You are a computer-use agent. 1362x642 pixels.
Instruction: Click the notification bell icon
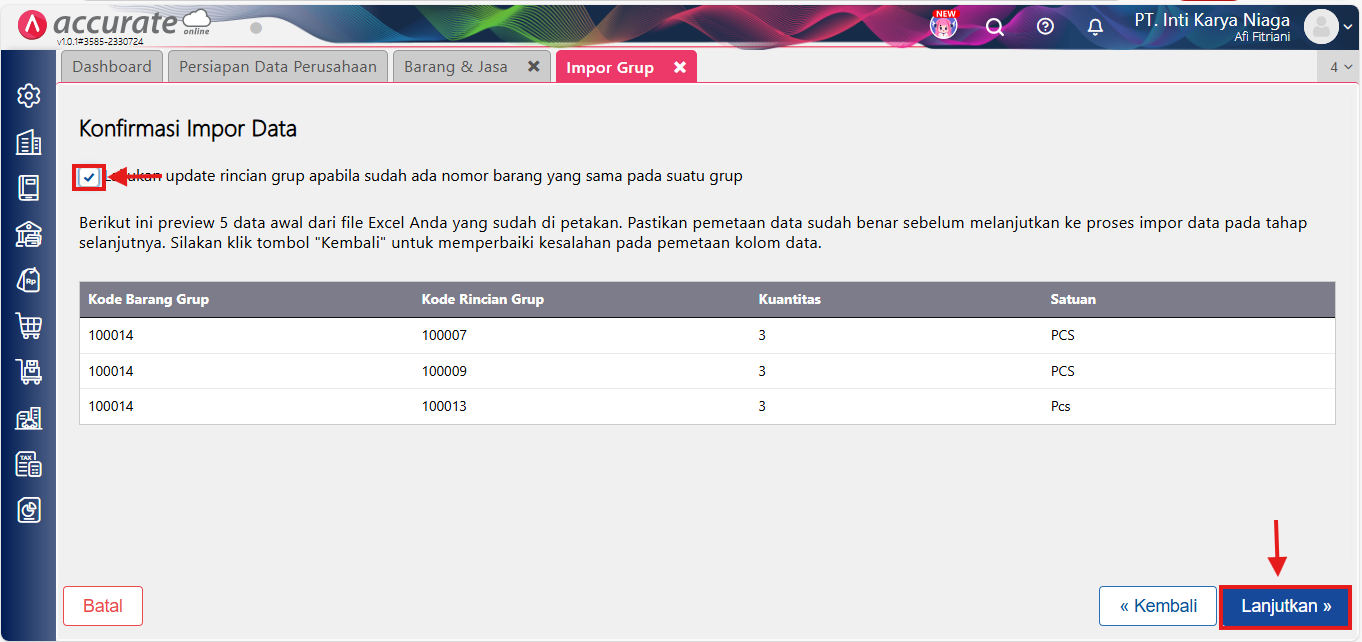pyautogui.click(x=1095, y=27)
